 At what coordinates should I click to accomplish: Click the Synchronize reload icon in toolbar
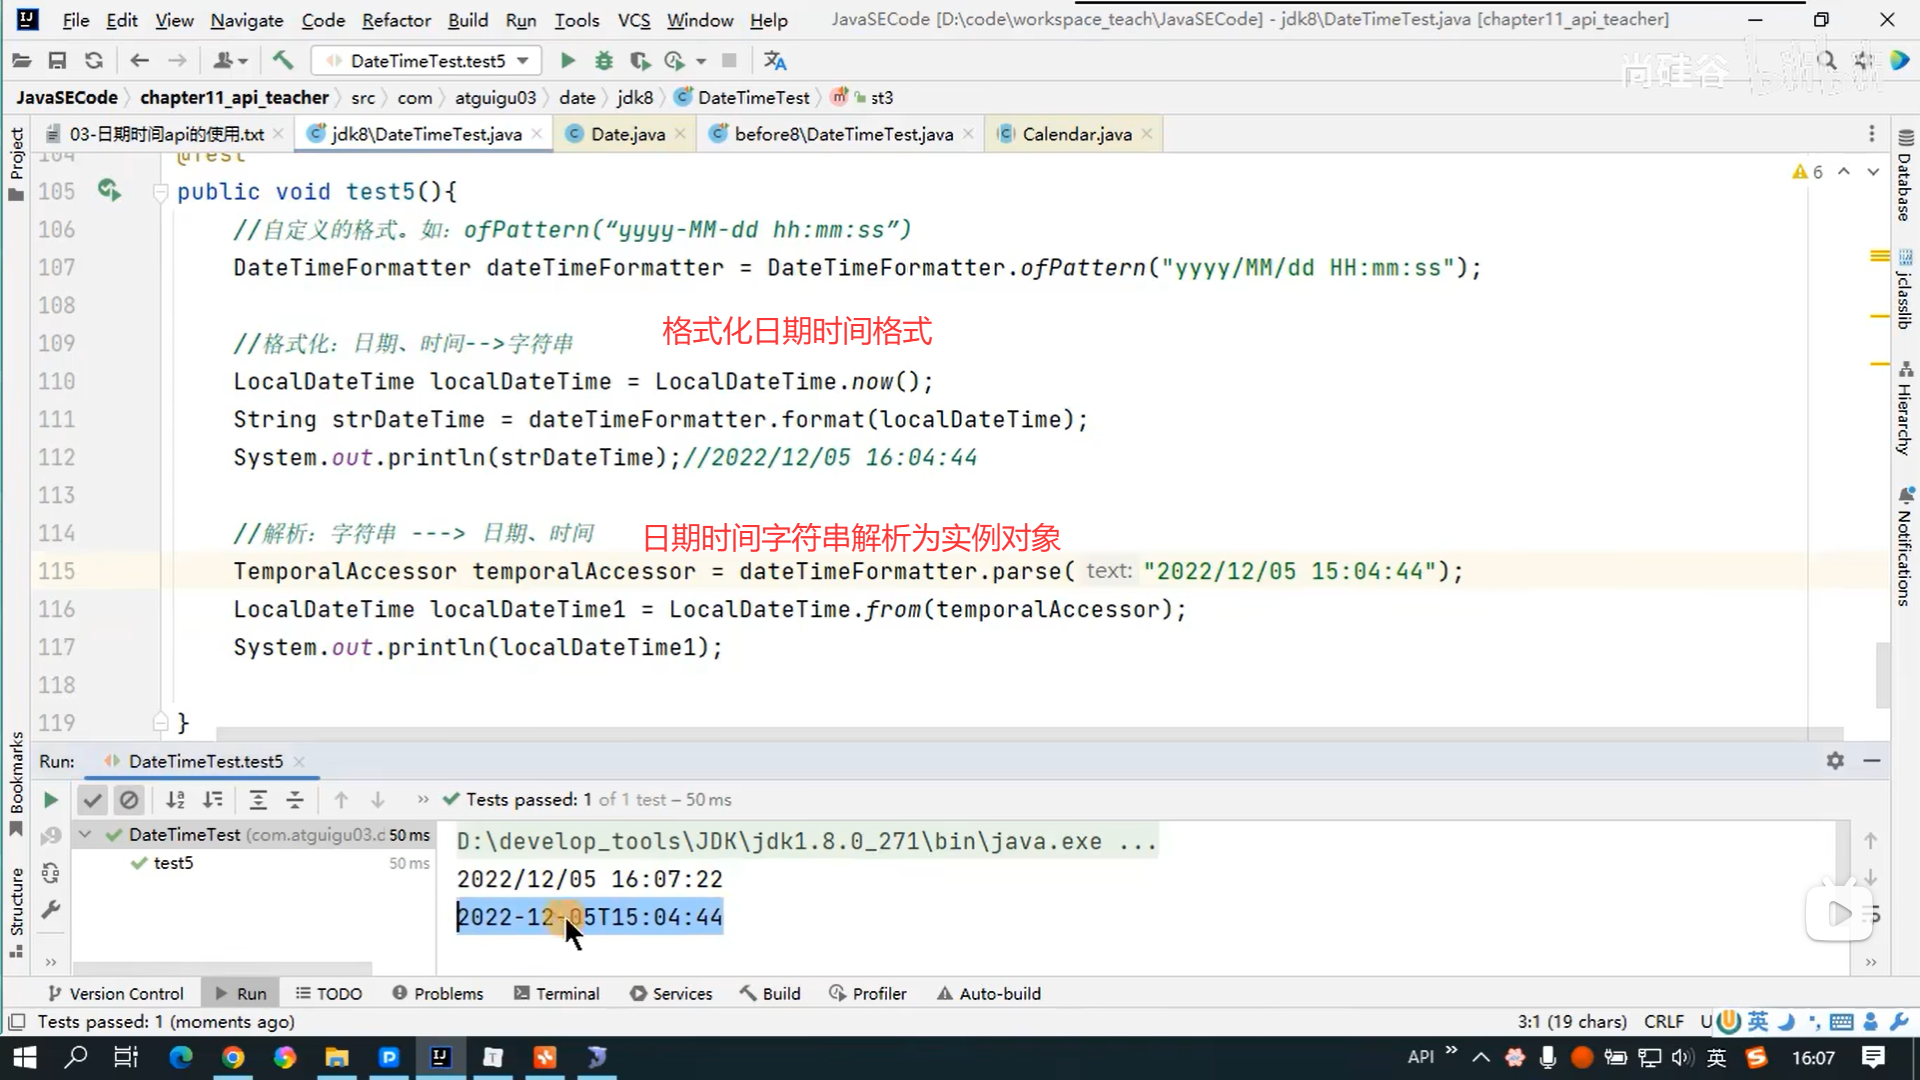click(x=94, y=61)
